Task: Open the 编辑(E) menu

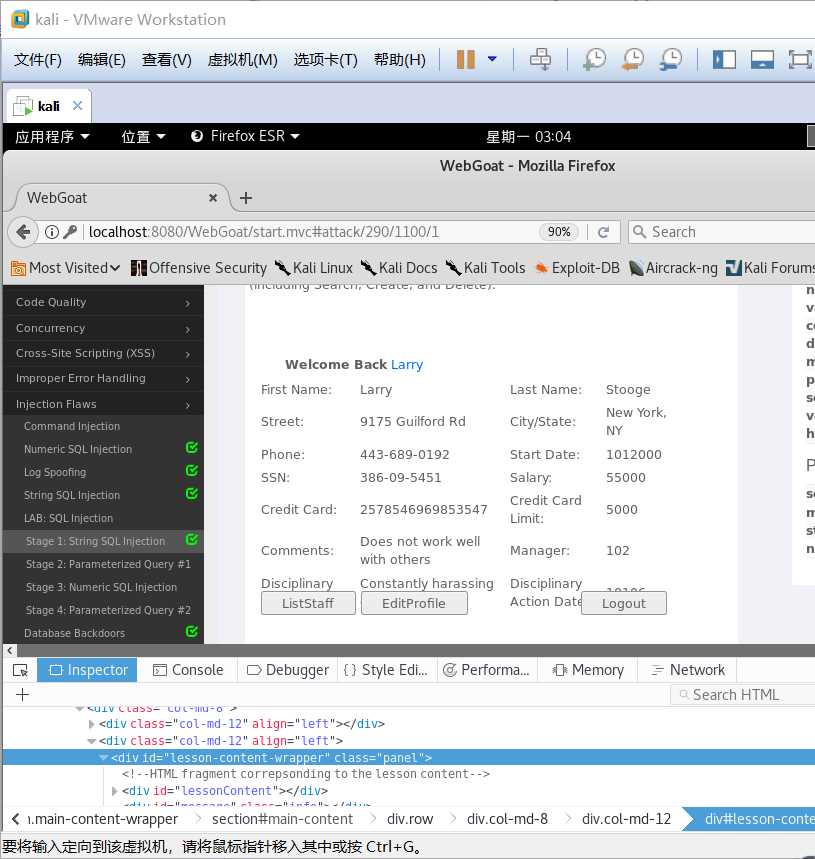Action: point(101,59)
